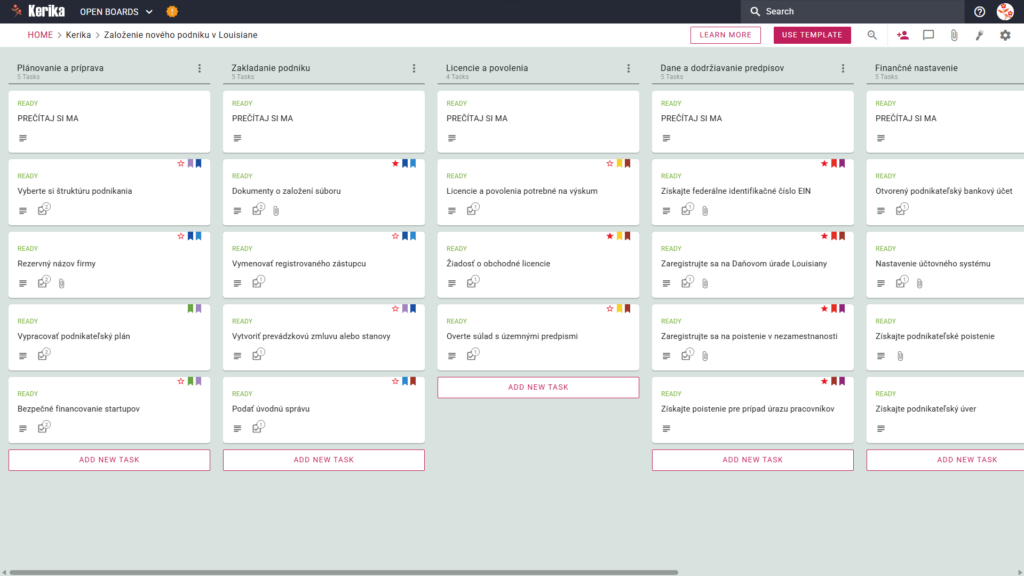Click checklist icon on Bezpečné financovanie startupov
This screenshot has width=1024, height=576.
43,428
